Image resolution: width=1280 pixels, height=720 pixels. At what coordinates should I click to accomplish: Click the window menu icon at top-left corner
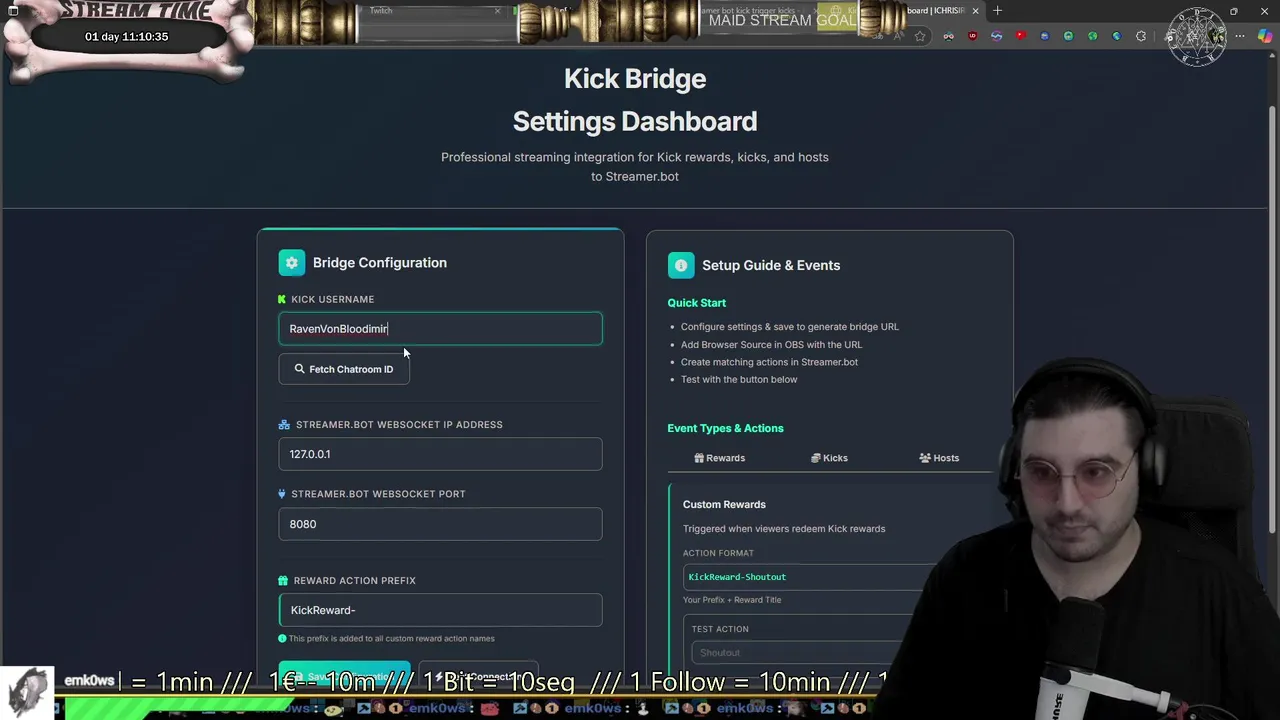pyautogui.click(x=13, y=10)
